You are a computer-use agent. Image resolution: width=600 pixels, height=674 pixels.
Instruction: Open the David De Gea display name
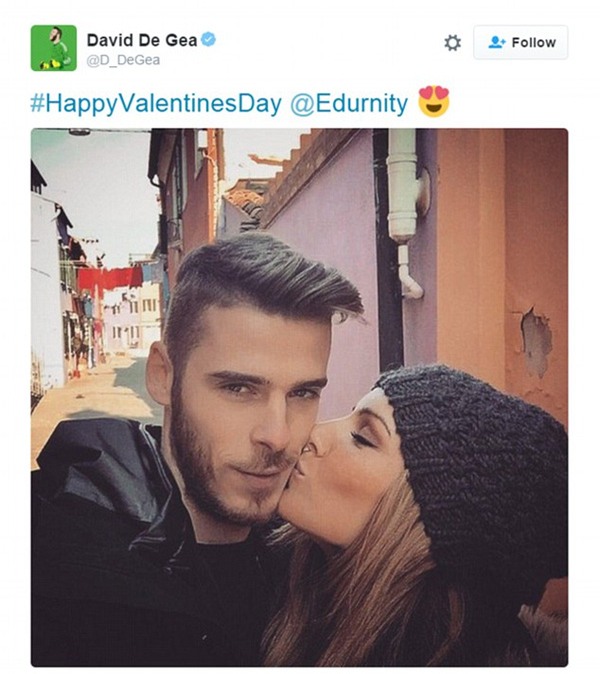tap(142, 40)
